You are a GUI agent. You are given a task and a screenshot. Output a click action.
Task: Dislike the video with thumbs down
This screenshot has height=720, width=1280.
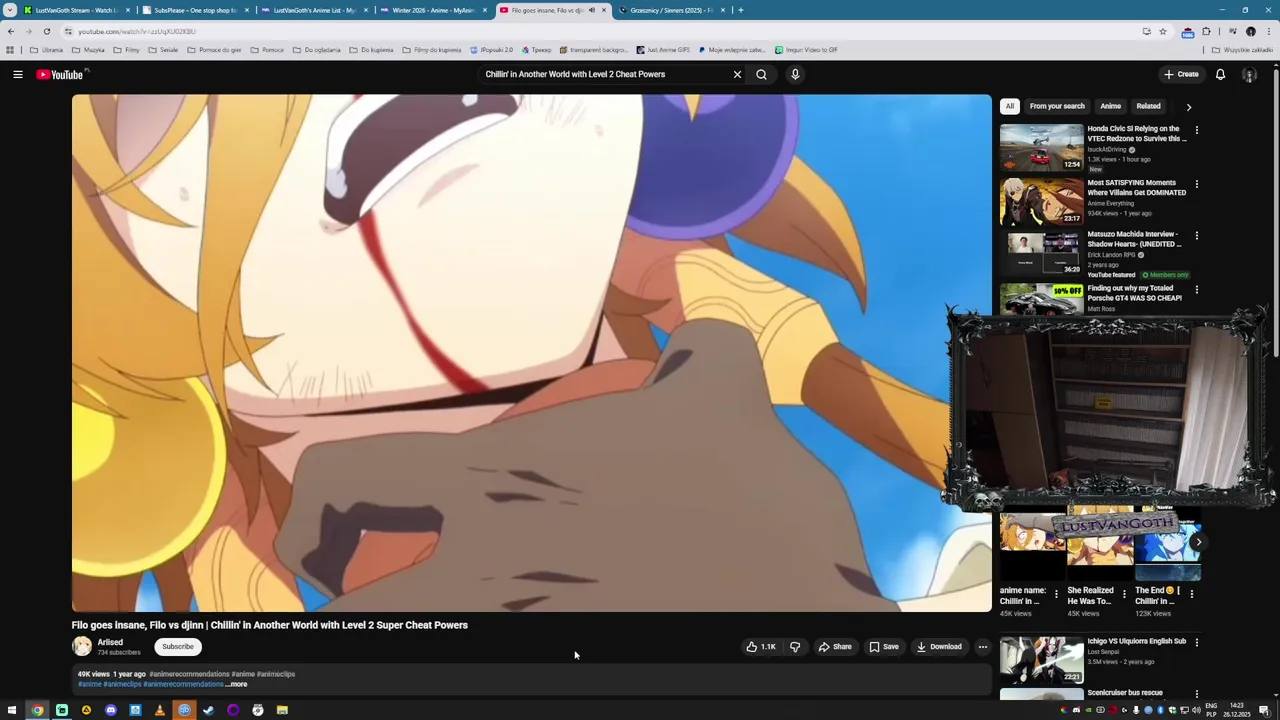point(795,647)
